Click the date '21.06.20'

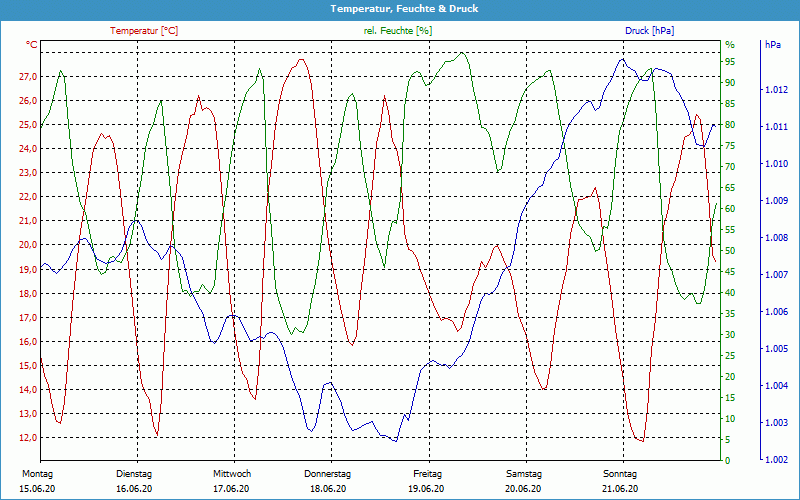point(620,489)
